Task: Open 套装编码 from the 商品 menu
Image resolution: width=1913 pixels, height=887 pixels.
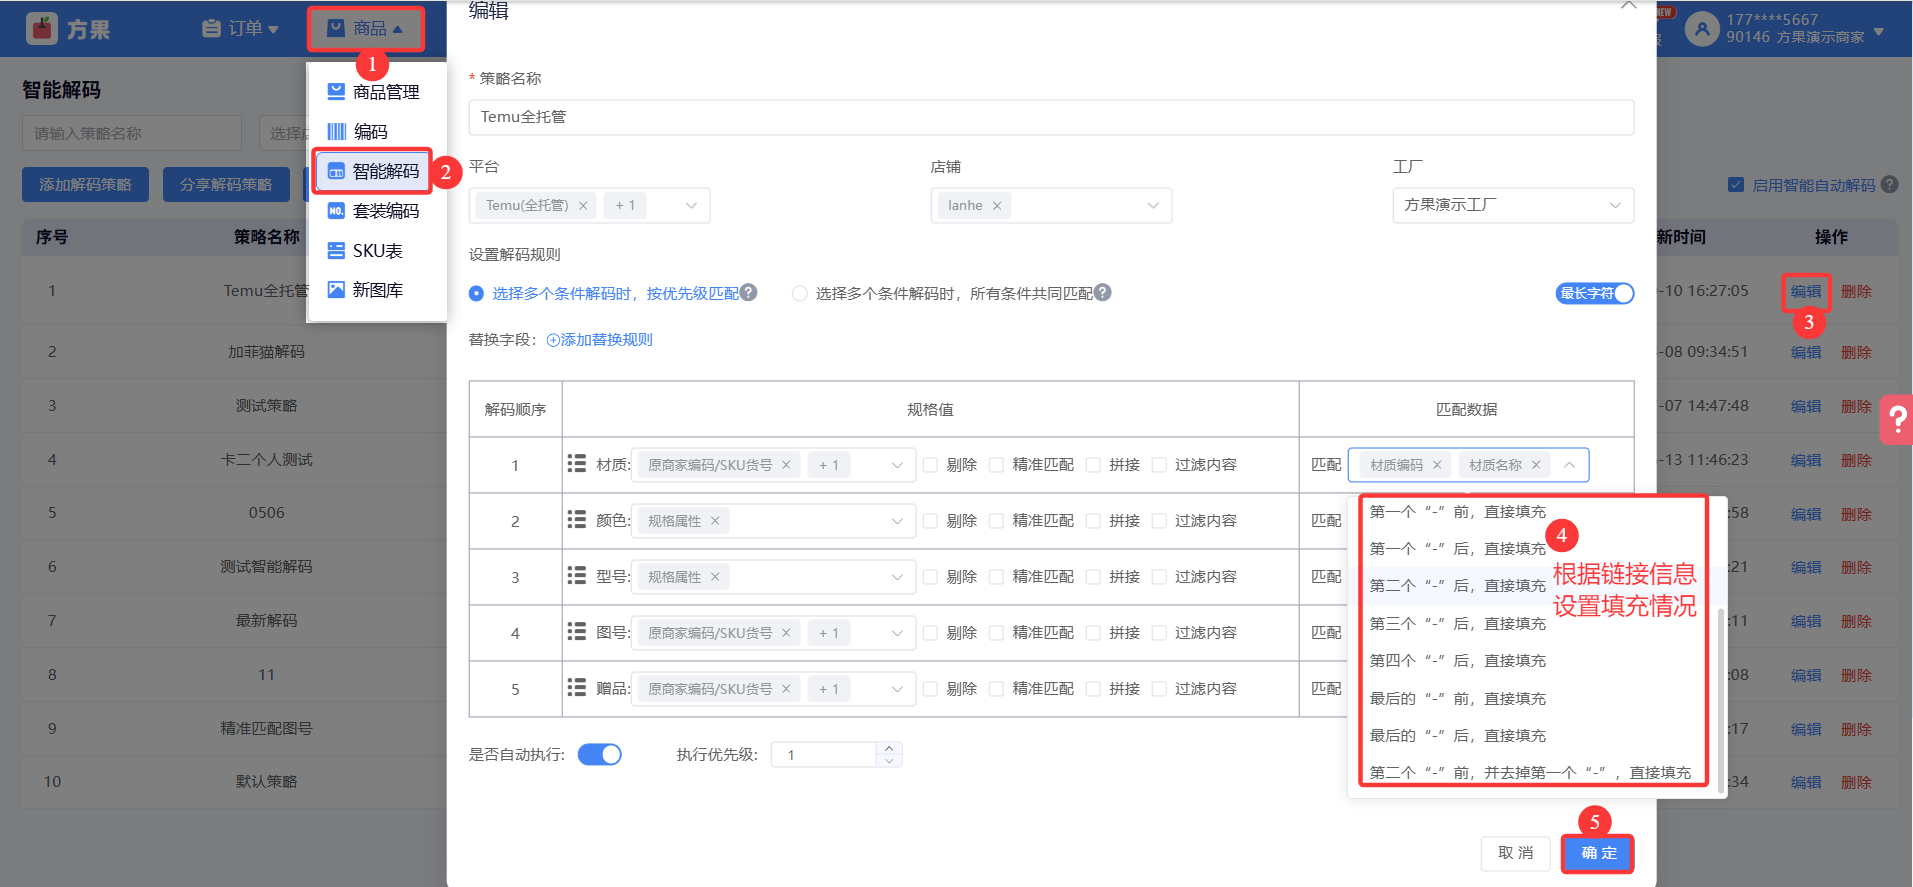Action: (x=385, y=211)
